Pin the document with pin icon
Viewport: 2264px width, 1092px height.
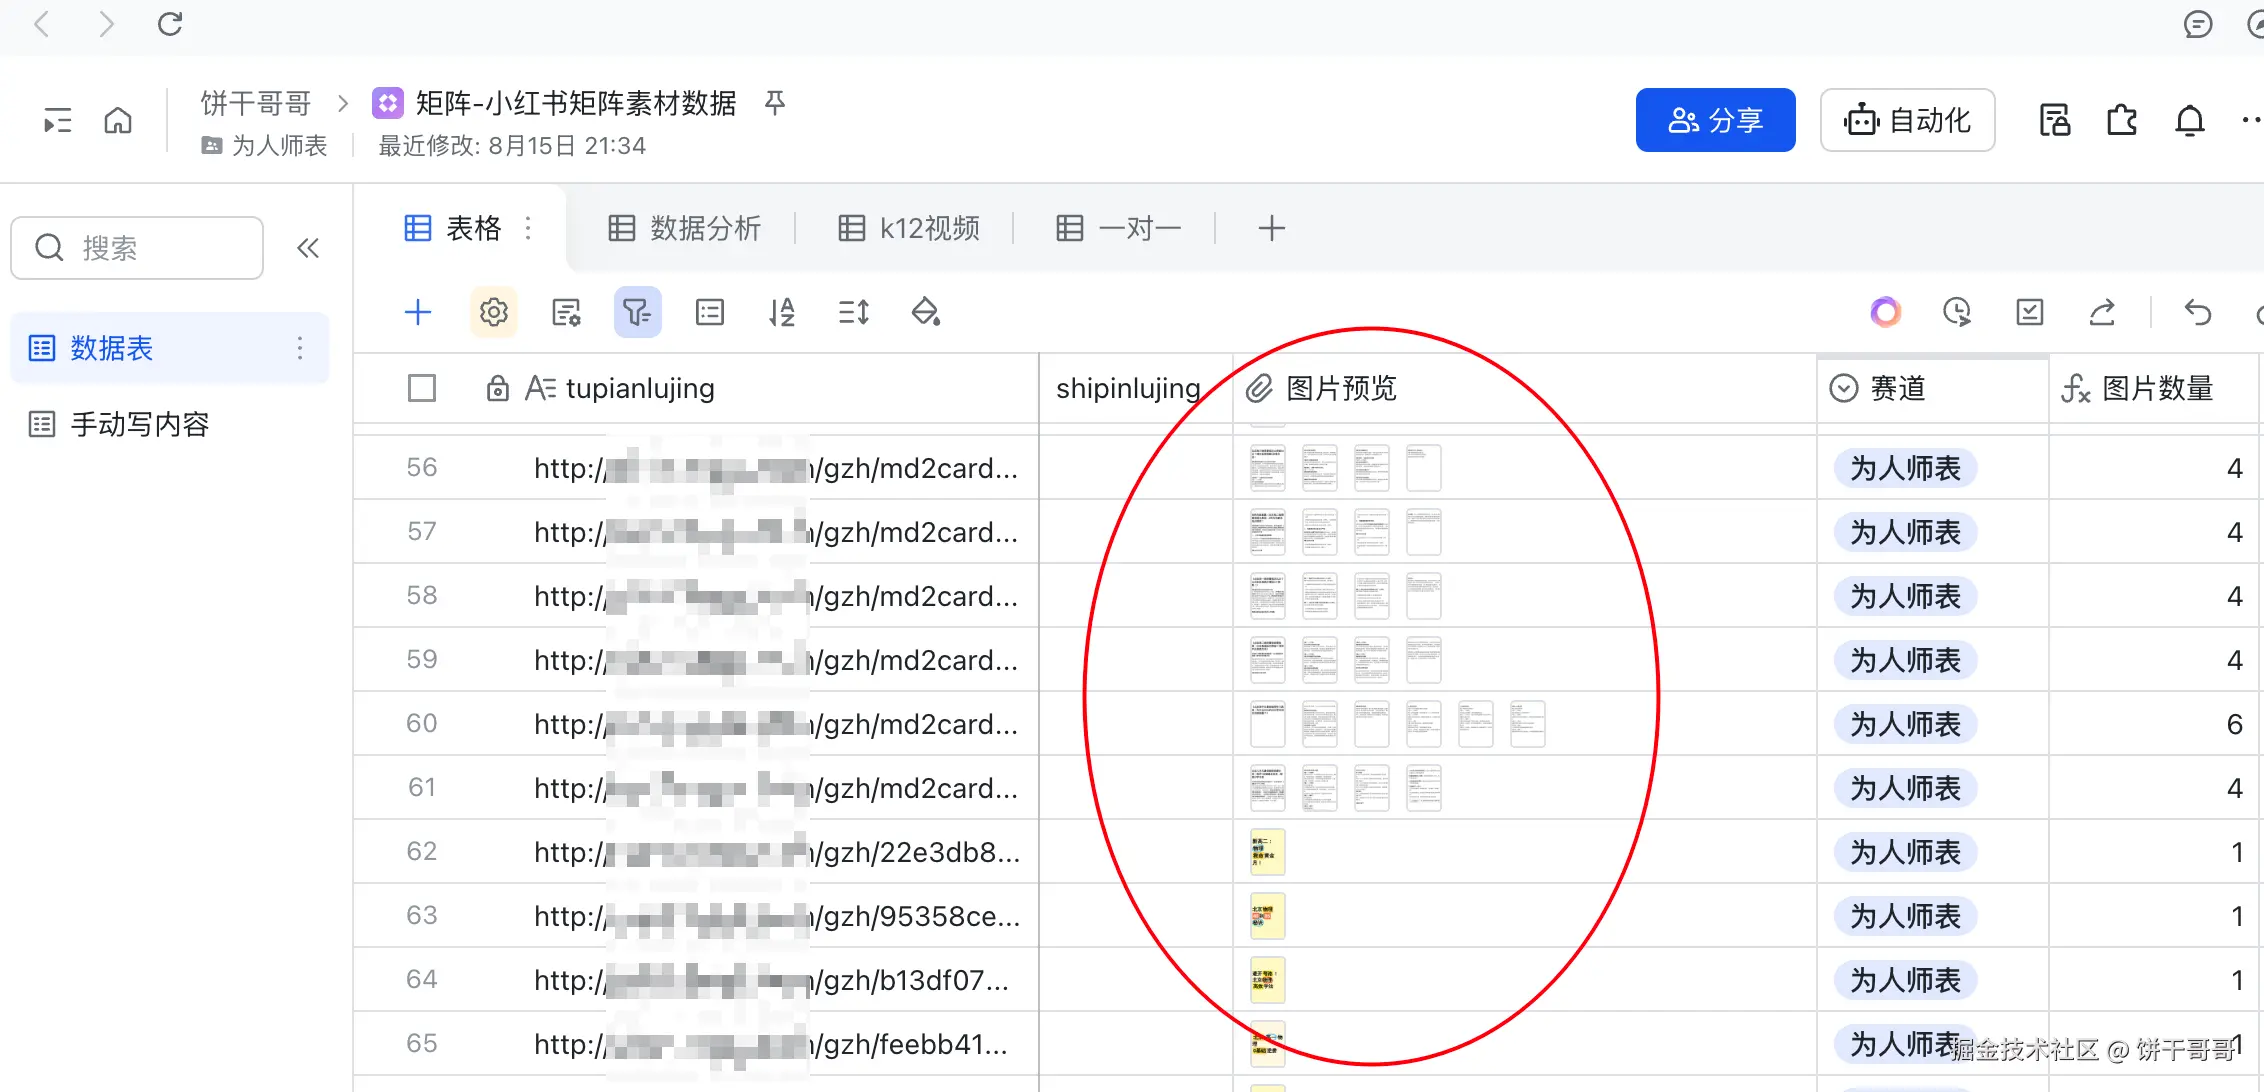775,102
